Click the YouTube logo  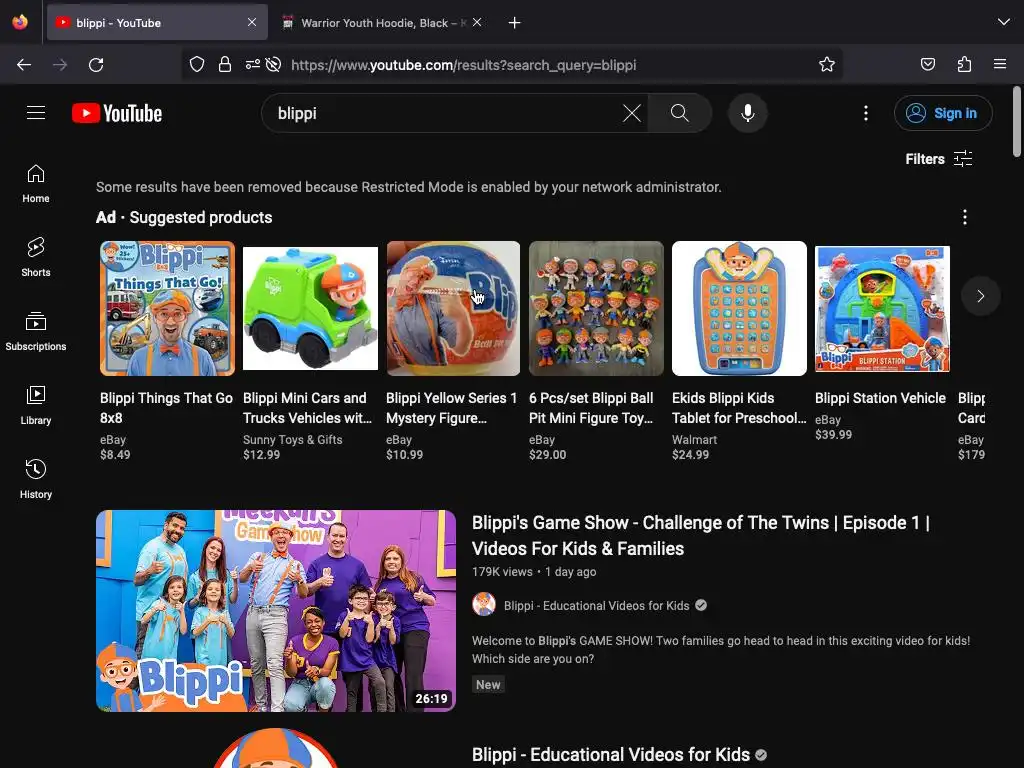(x=117, y=113)
